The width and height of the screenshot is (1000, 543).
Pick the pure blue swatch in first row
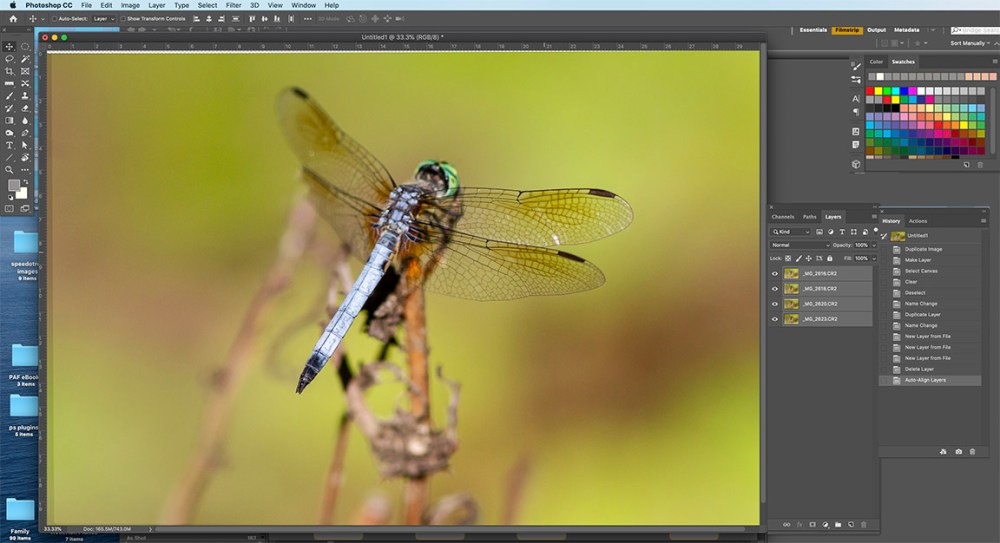tap(904, 91)
